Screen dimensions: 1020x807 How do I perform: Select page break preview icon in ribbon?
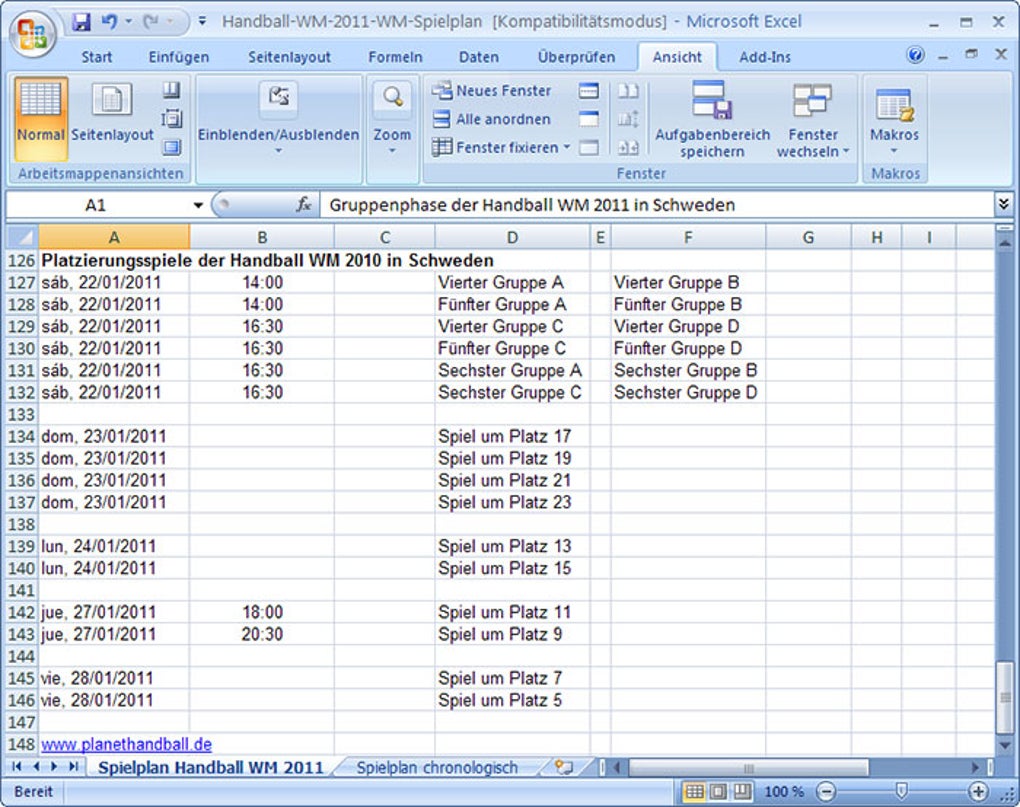pyautogui.click(x=171, y=90)
